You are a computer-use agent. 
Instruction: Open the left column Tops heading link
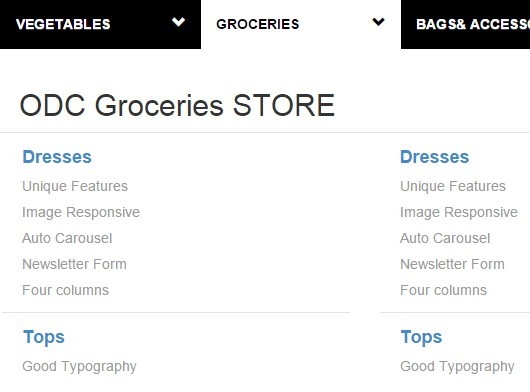click(x=44, y=337)
